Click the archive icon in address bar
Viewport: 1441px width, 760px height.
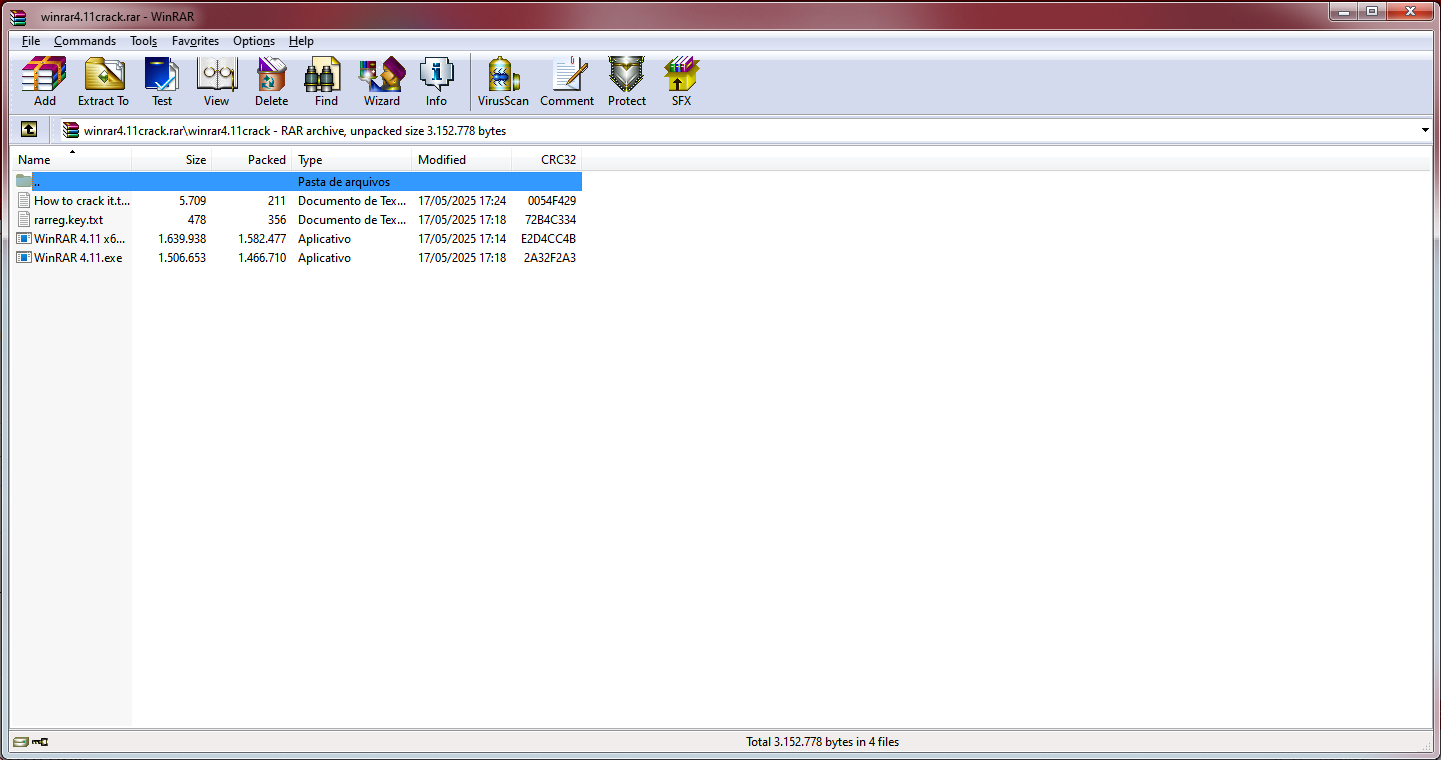tap(70, 130)
